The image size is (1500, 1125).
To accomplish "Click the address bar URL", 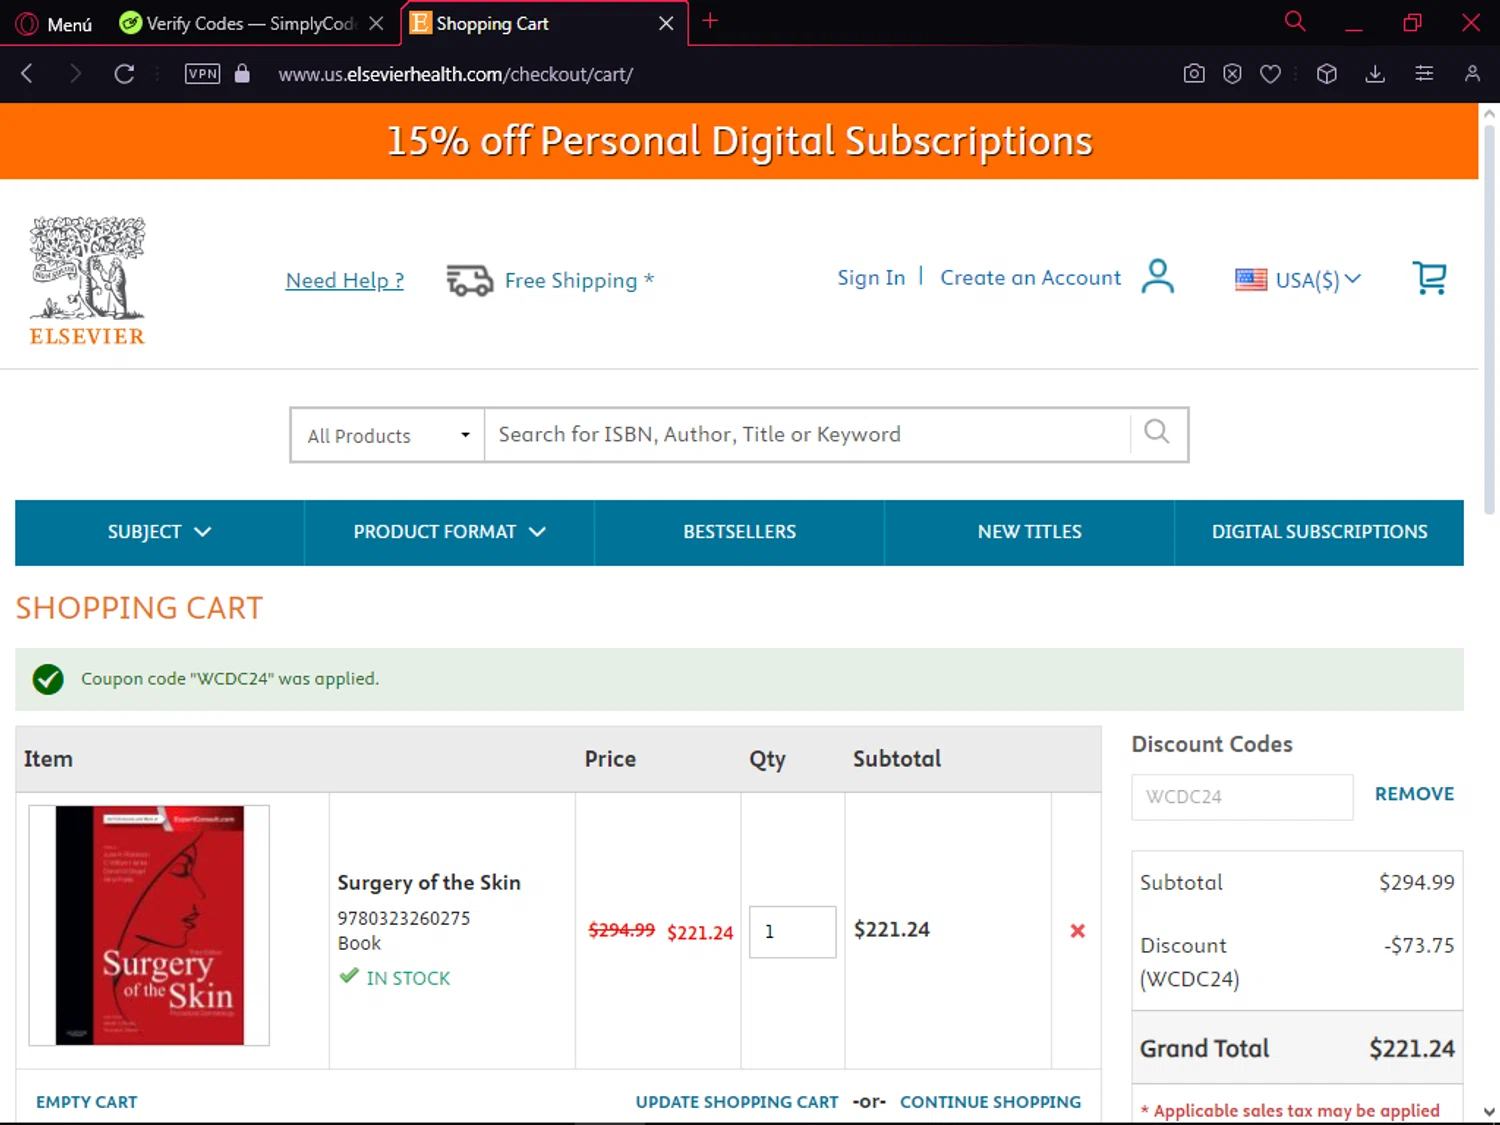I will [455, 74].
